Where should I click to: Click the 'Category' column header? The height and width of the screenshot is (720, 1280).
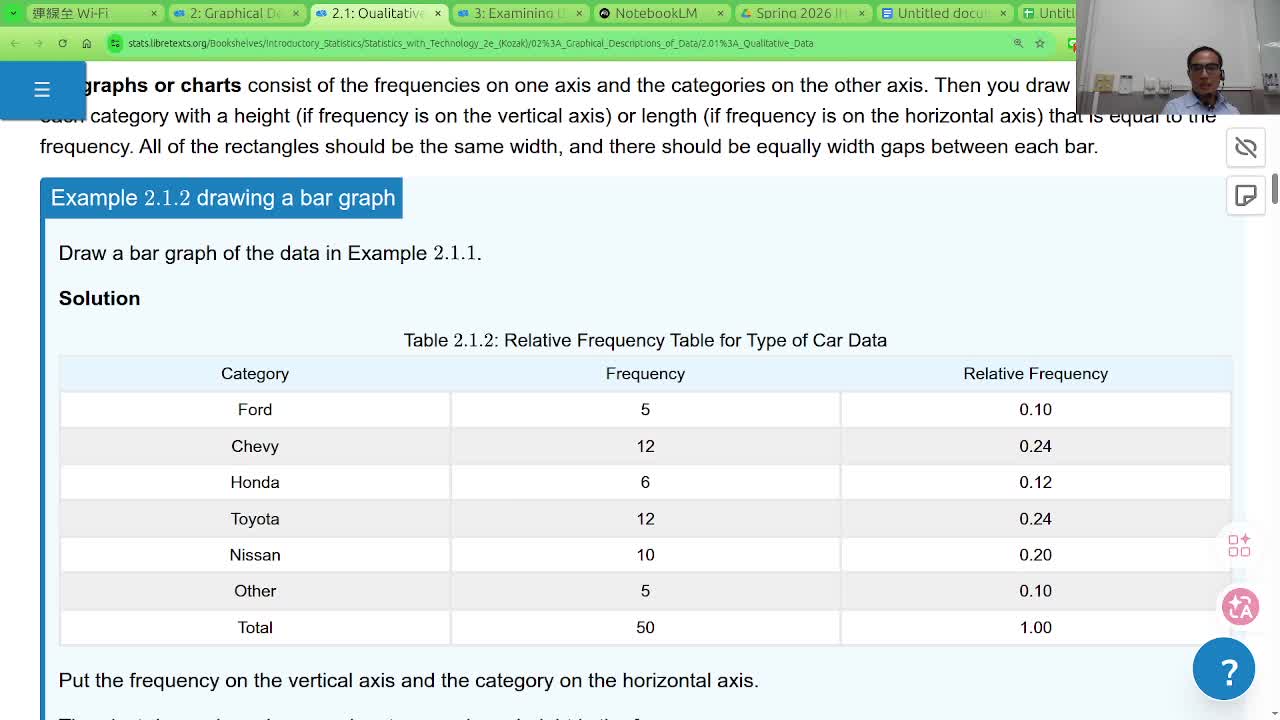point(255,373)
